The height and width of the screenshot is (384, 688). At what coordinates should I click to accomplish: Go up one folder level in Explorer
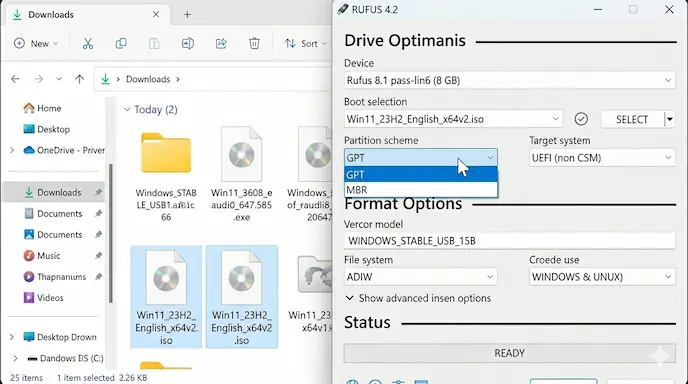point(79,79)
